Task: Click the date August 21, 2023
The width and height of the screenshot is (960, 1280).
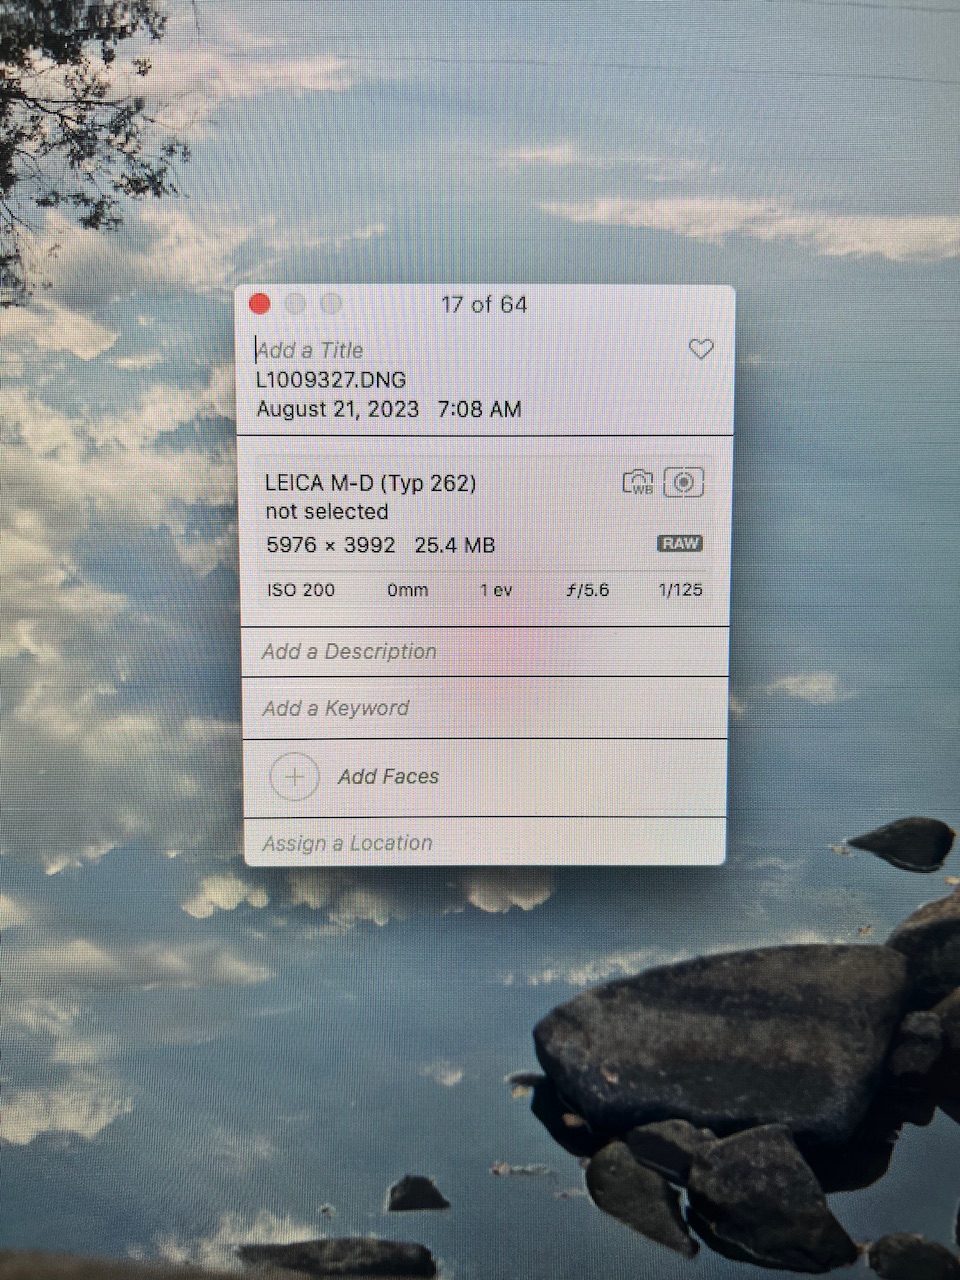Action: pyautogui.click(x=337, y=409)
